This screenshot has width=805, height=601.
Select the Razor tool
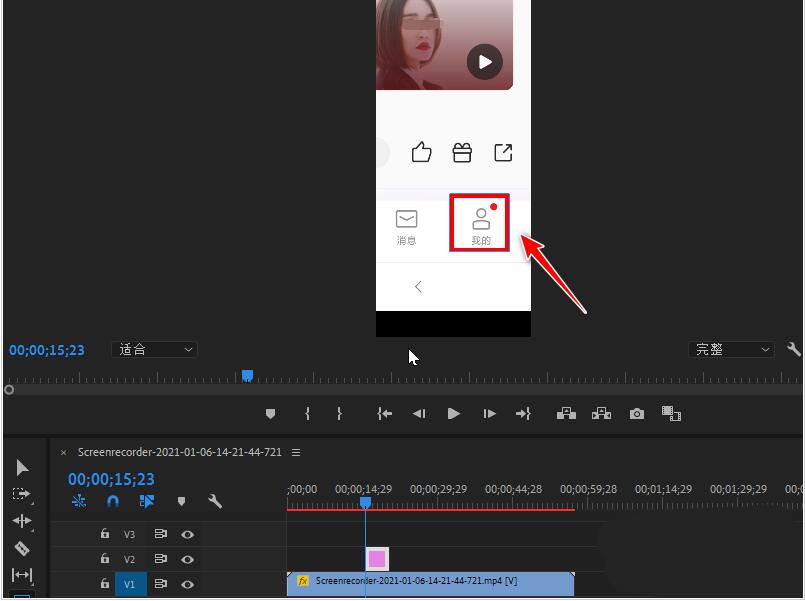20,547
